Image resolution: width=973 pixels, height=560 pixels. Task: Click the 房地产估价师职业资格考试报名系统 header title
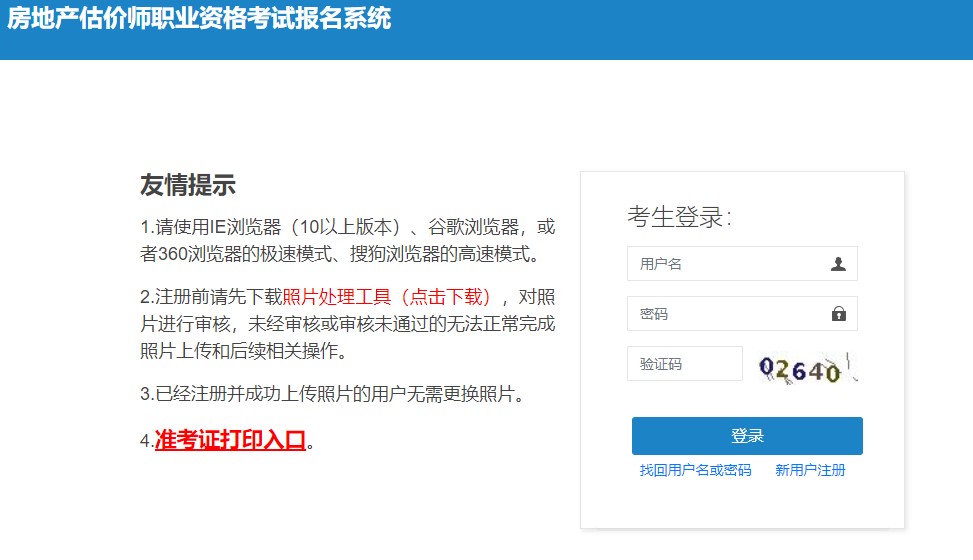pyautogui.click(x=199, y=19)
